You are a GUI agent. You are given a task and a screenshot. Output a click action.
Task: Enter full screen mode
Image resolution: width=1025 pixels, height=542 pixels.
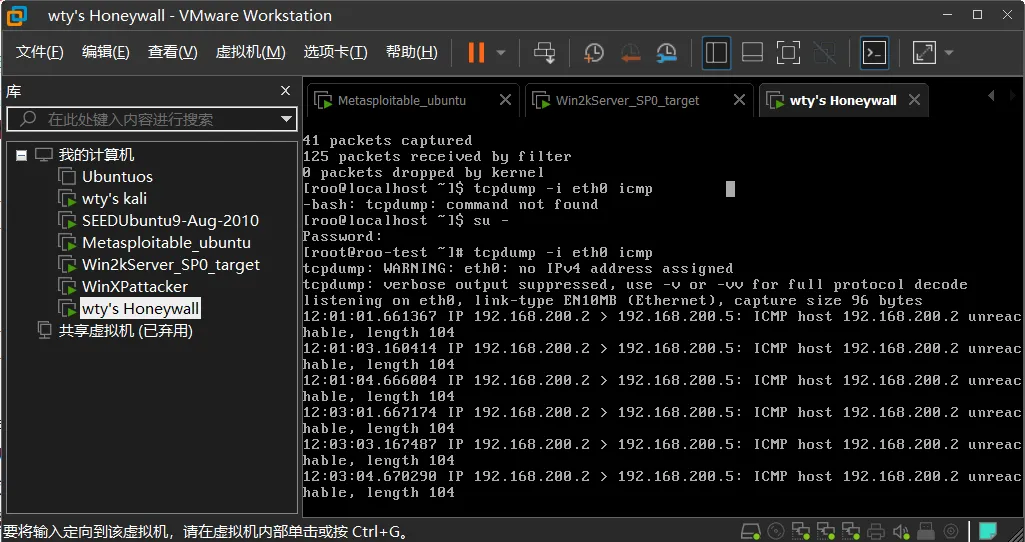tap(788, 52)
